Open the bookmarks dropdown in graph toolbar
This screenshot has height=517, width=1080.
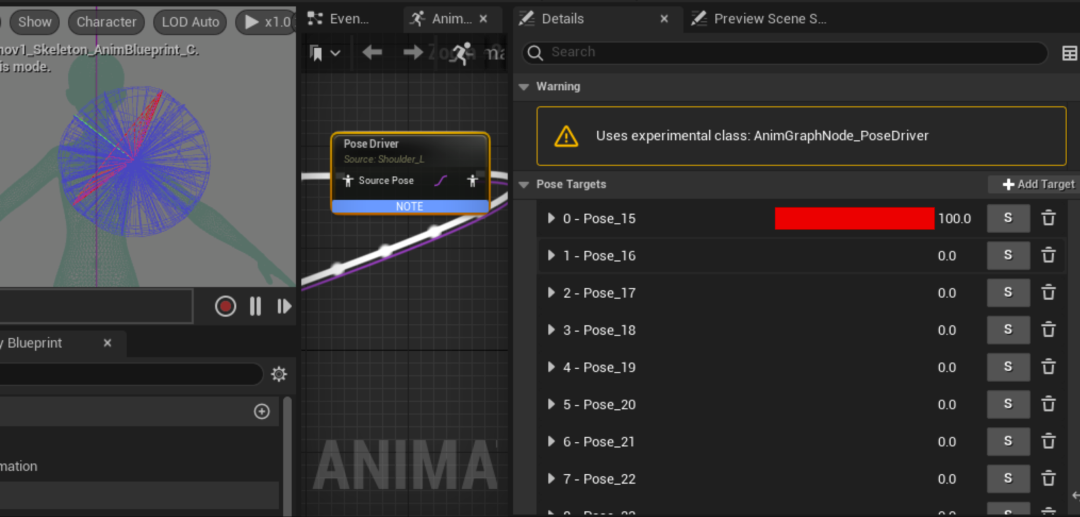(x=325, y=53)
